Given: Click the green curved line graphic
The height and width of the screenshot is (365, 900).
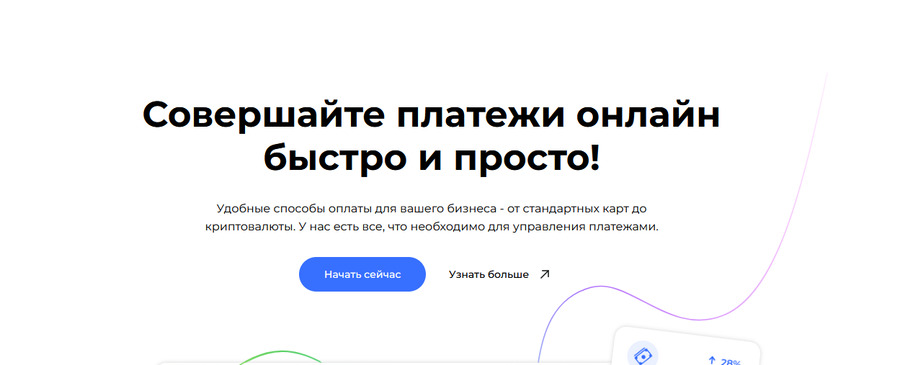Looking at the screenshot, I should (x=280, y=358).
